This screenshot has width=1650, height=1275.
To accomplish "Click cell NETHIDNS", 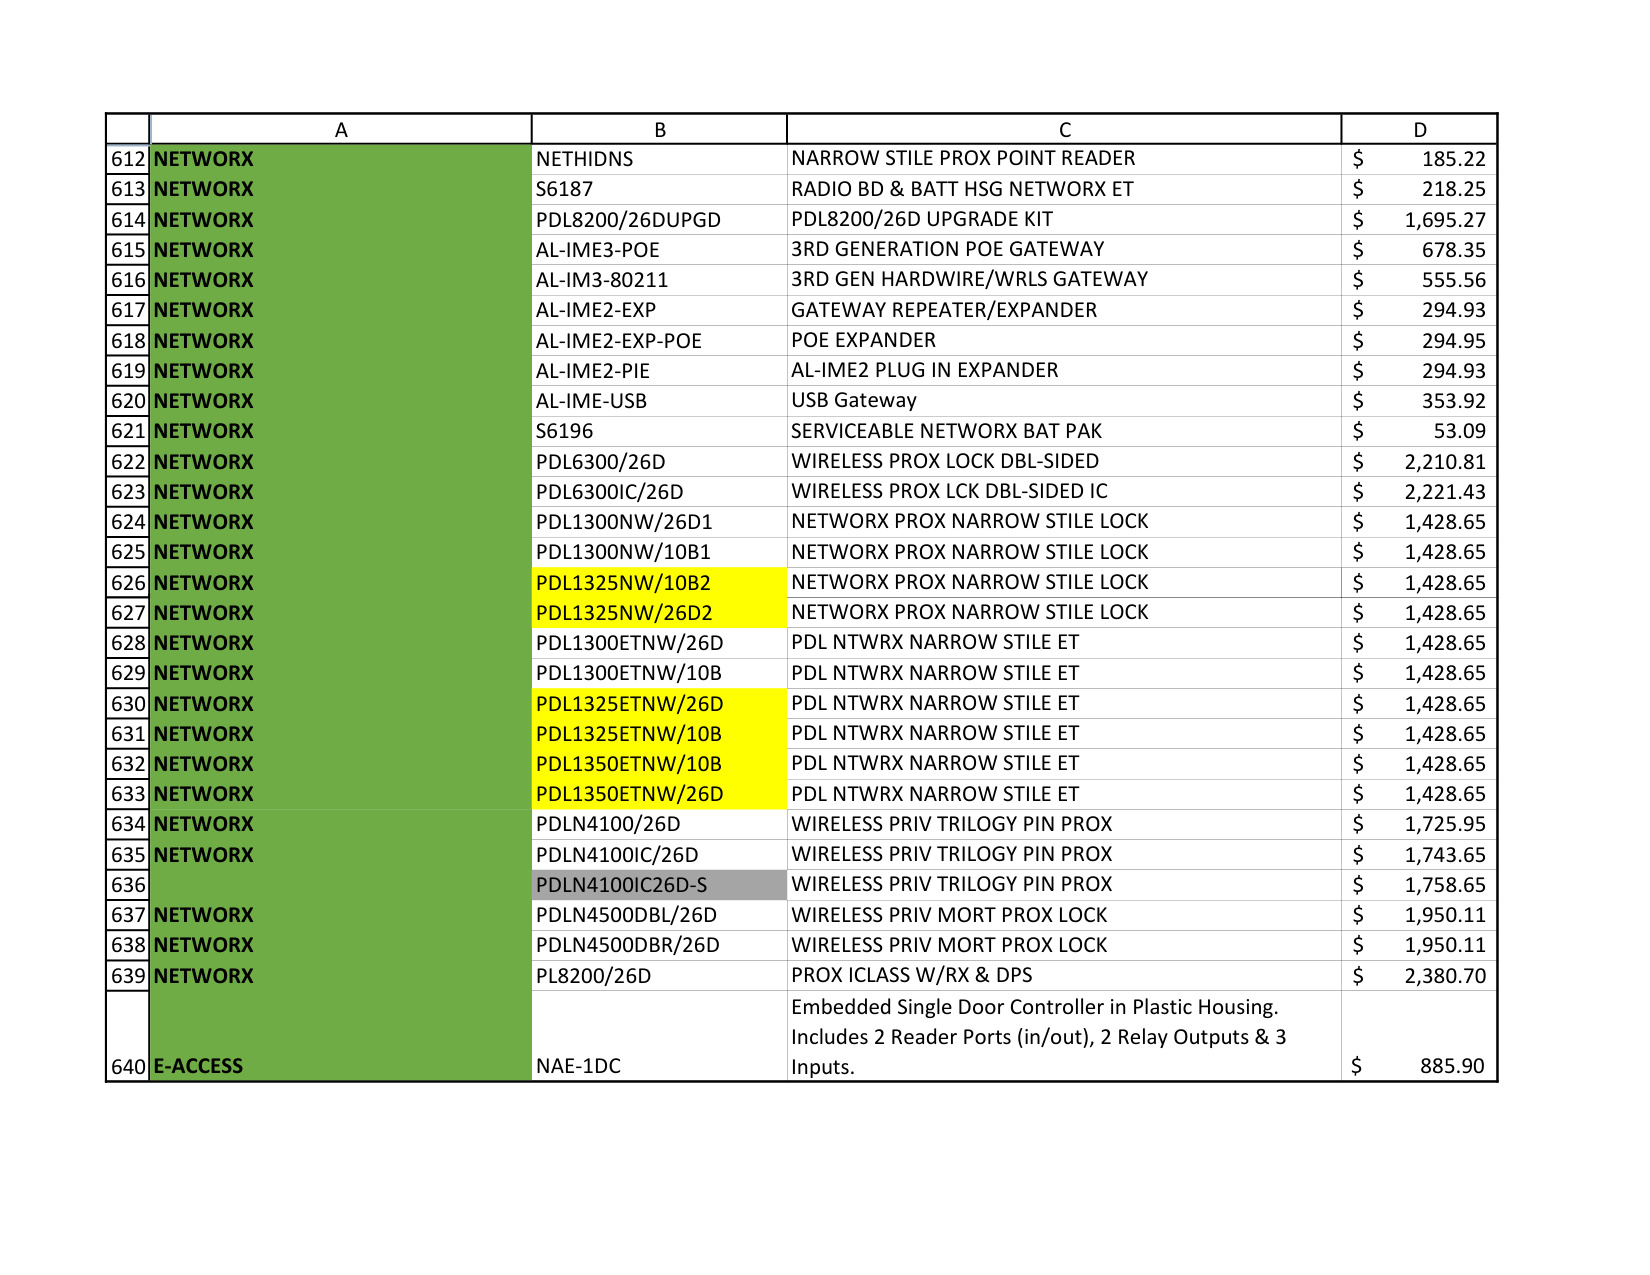I will point(660,159).
